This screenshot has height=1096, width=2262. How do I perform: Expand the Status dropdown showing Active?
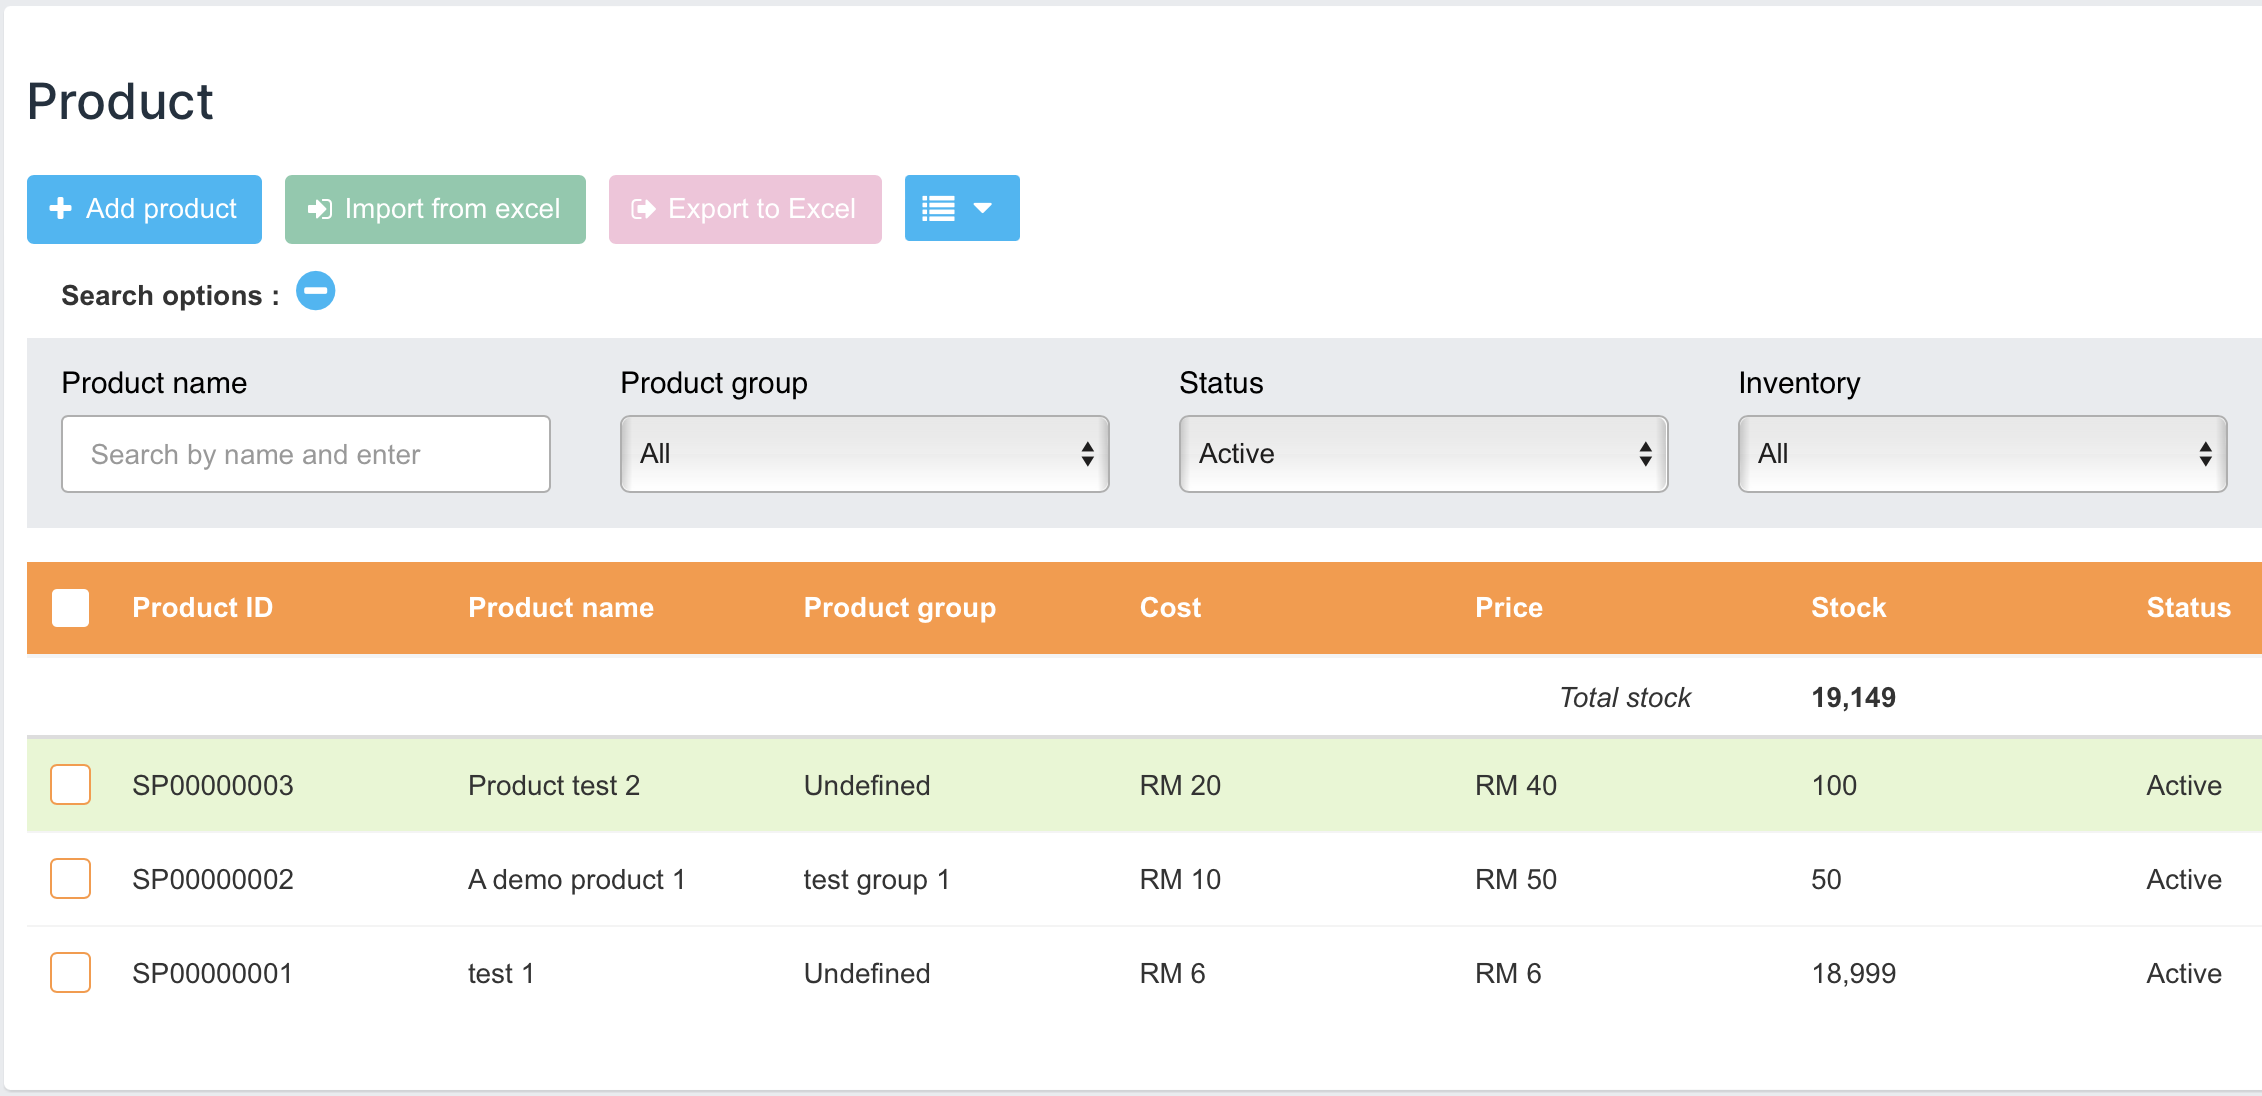click(1423, 454)
